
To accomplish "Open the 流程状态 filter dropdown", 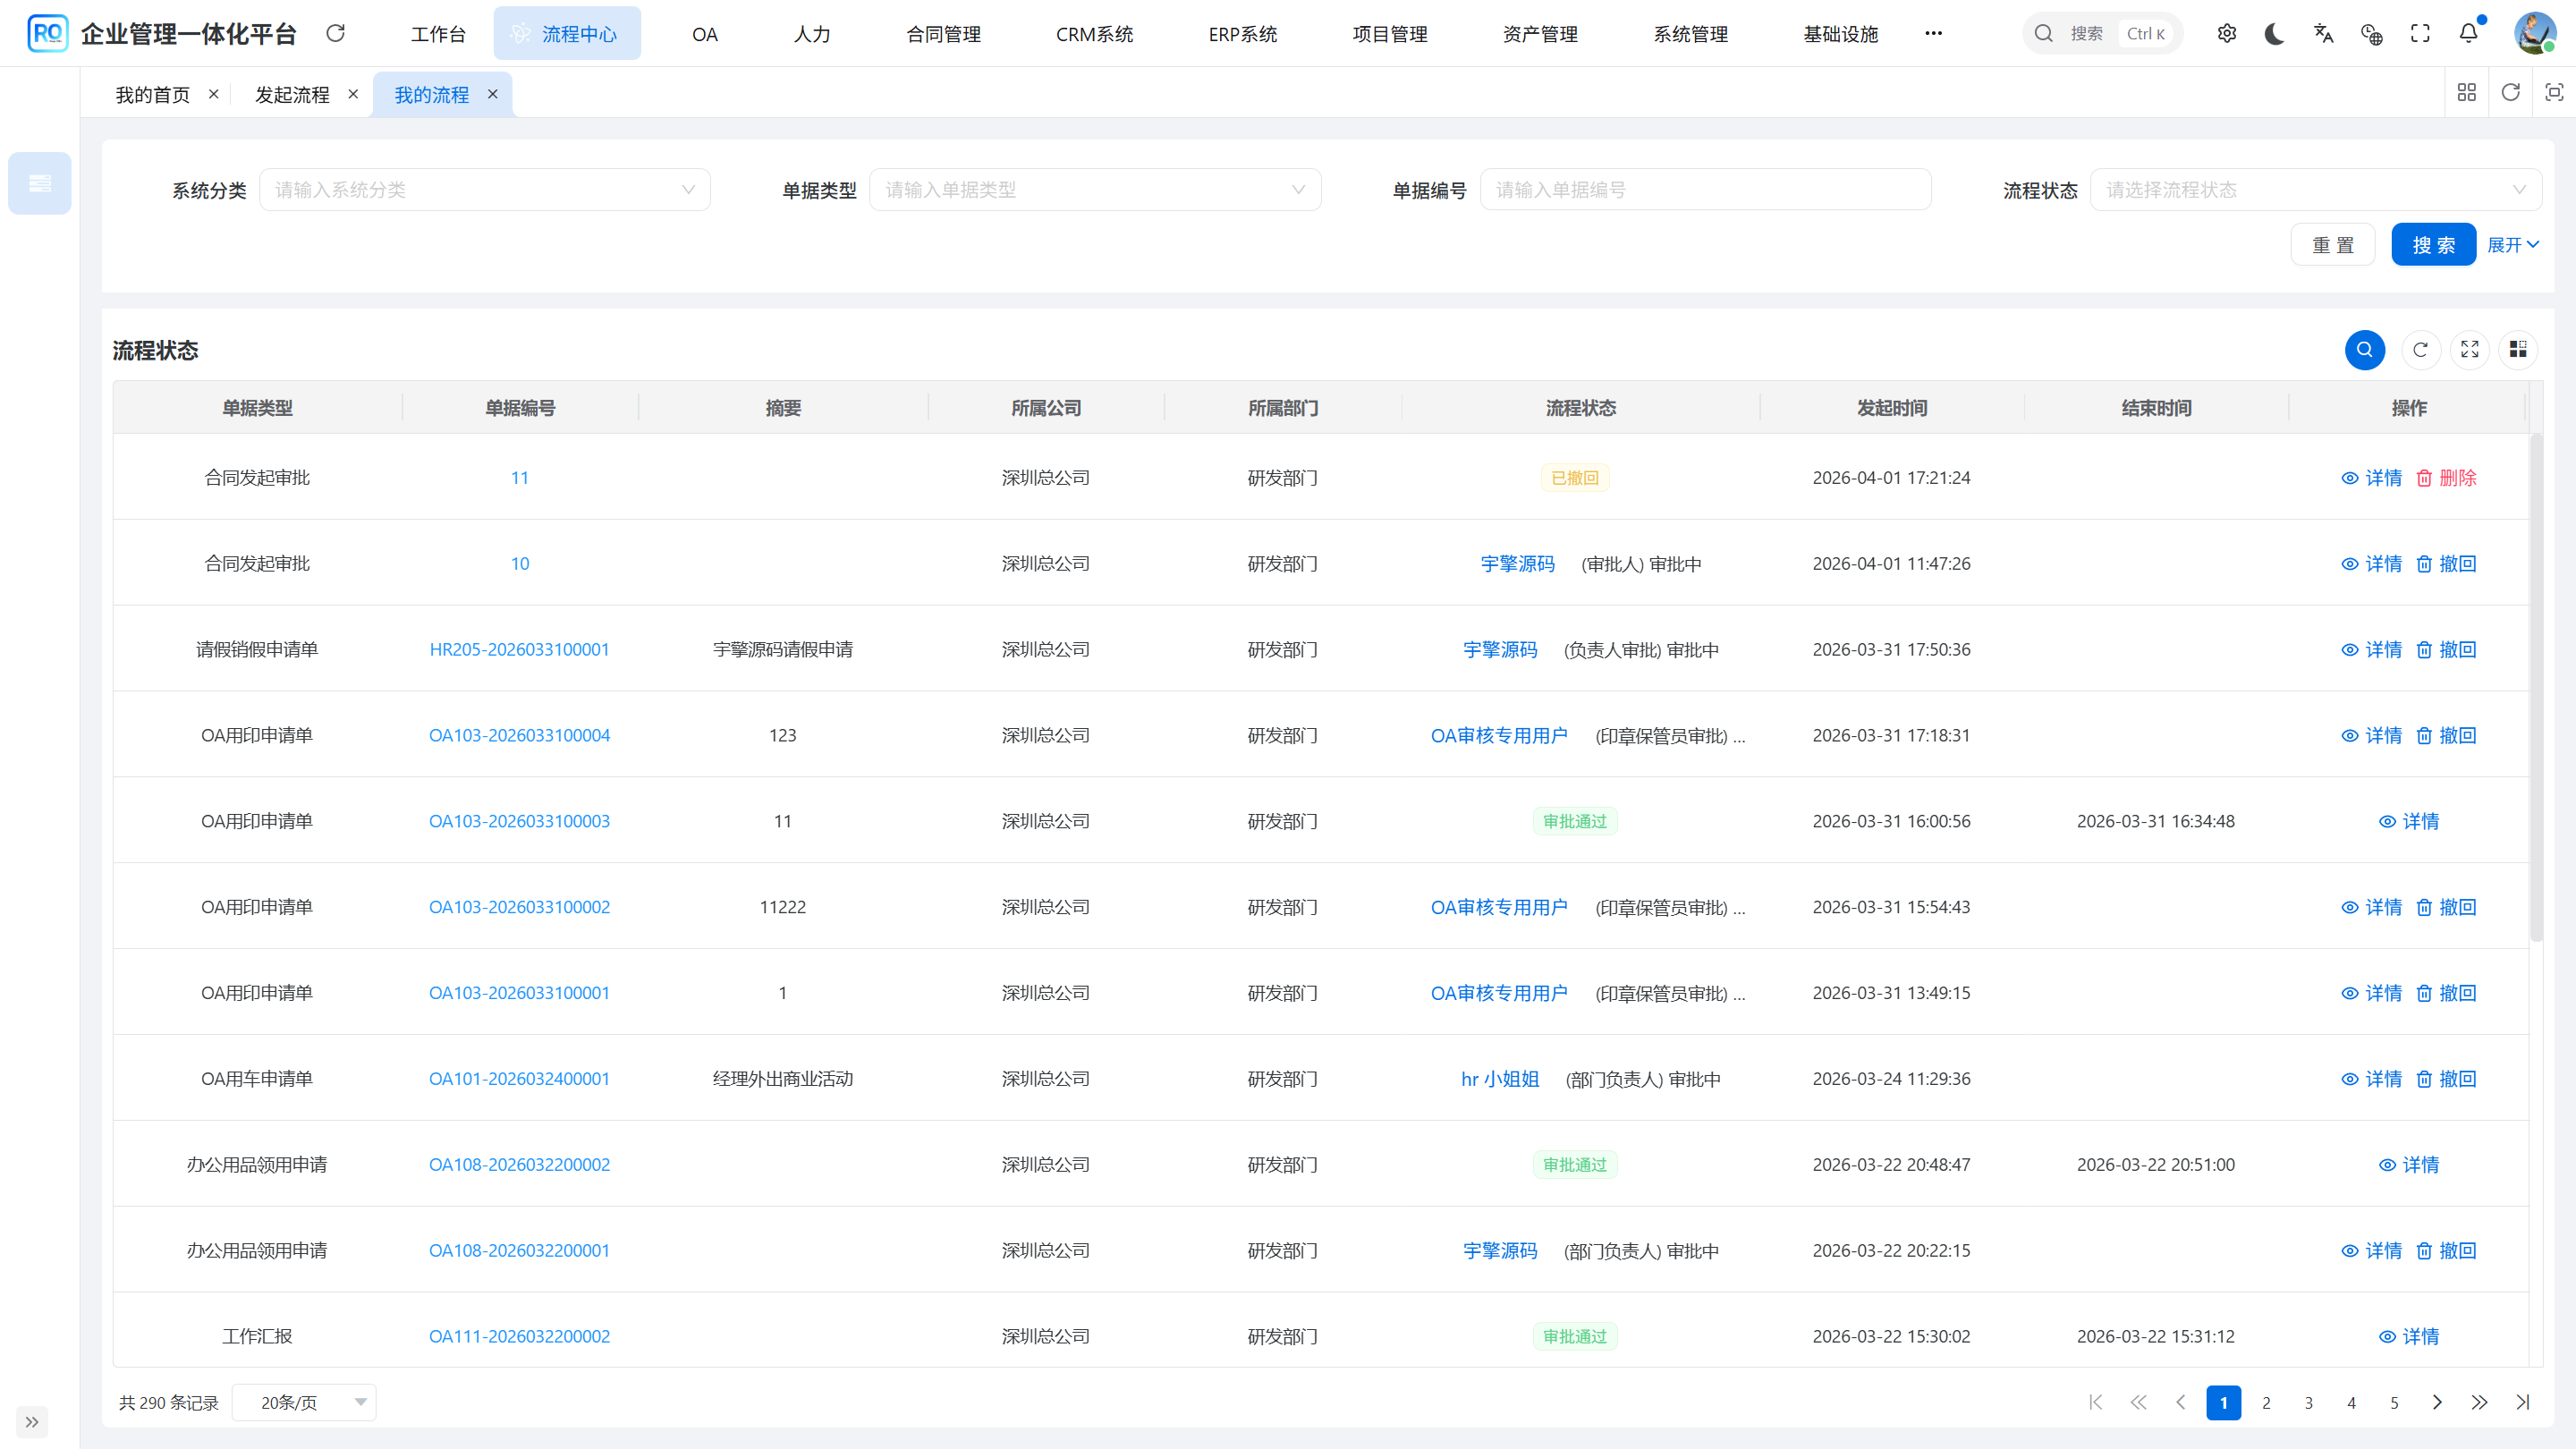I will (2315, 190).
